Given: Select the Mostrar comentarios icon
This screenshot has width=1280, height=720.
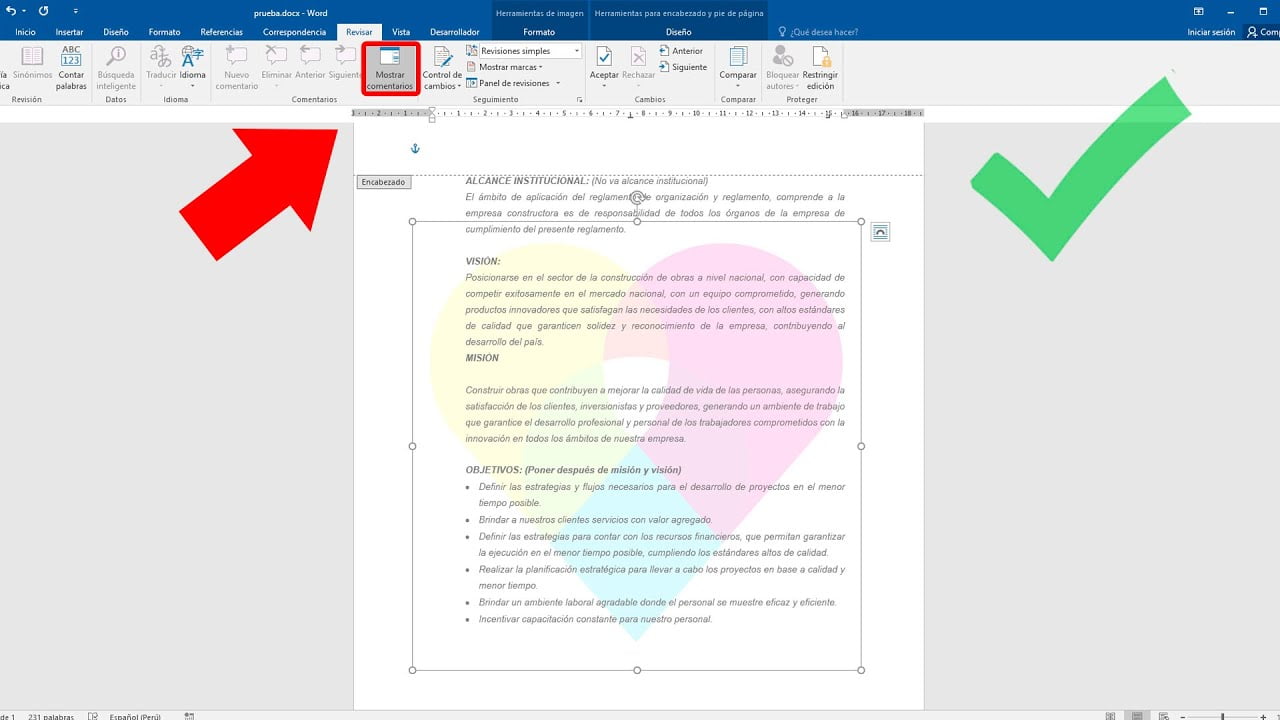Looking at the screenshot, I should [389, 67].
